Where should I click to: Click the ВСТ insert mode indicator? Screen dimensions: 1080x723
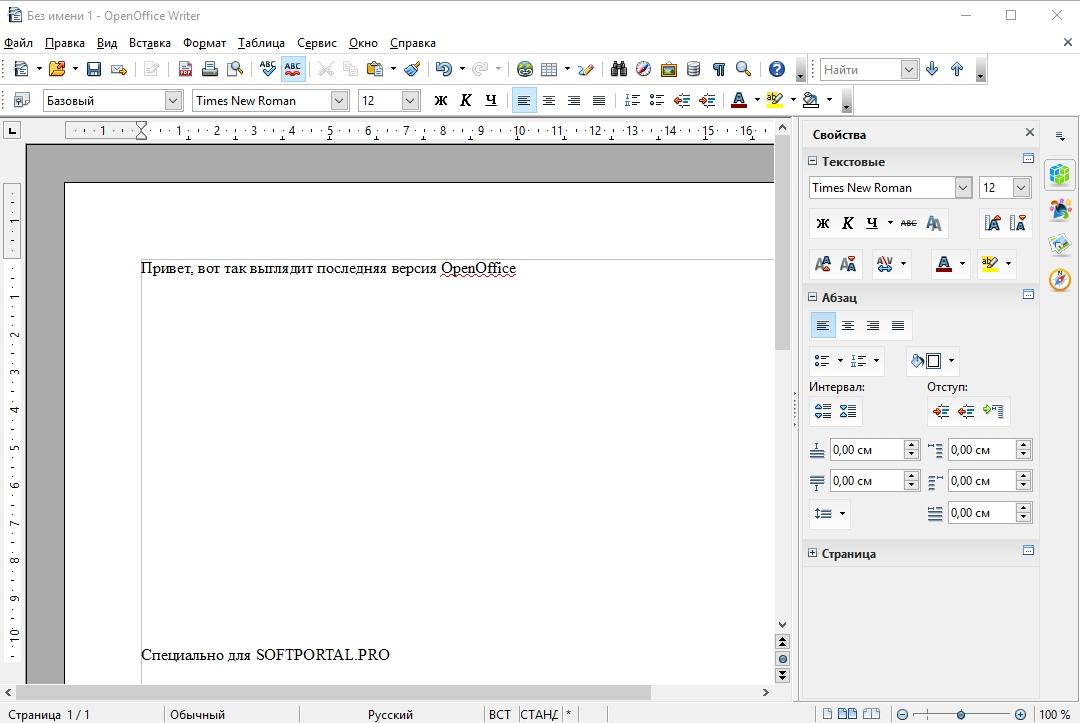pos(499,714)
